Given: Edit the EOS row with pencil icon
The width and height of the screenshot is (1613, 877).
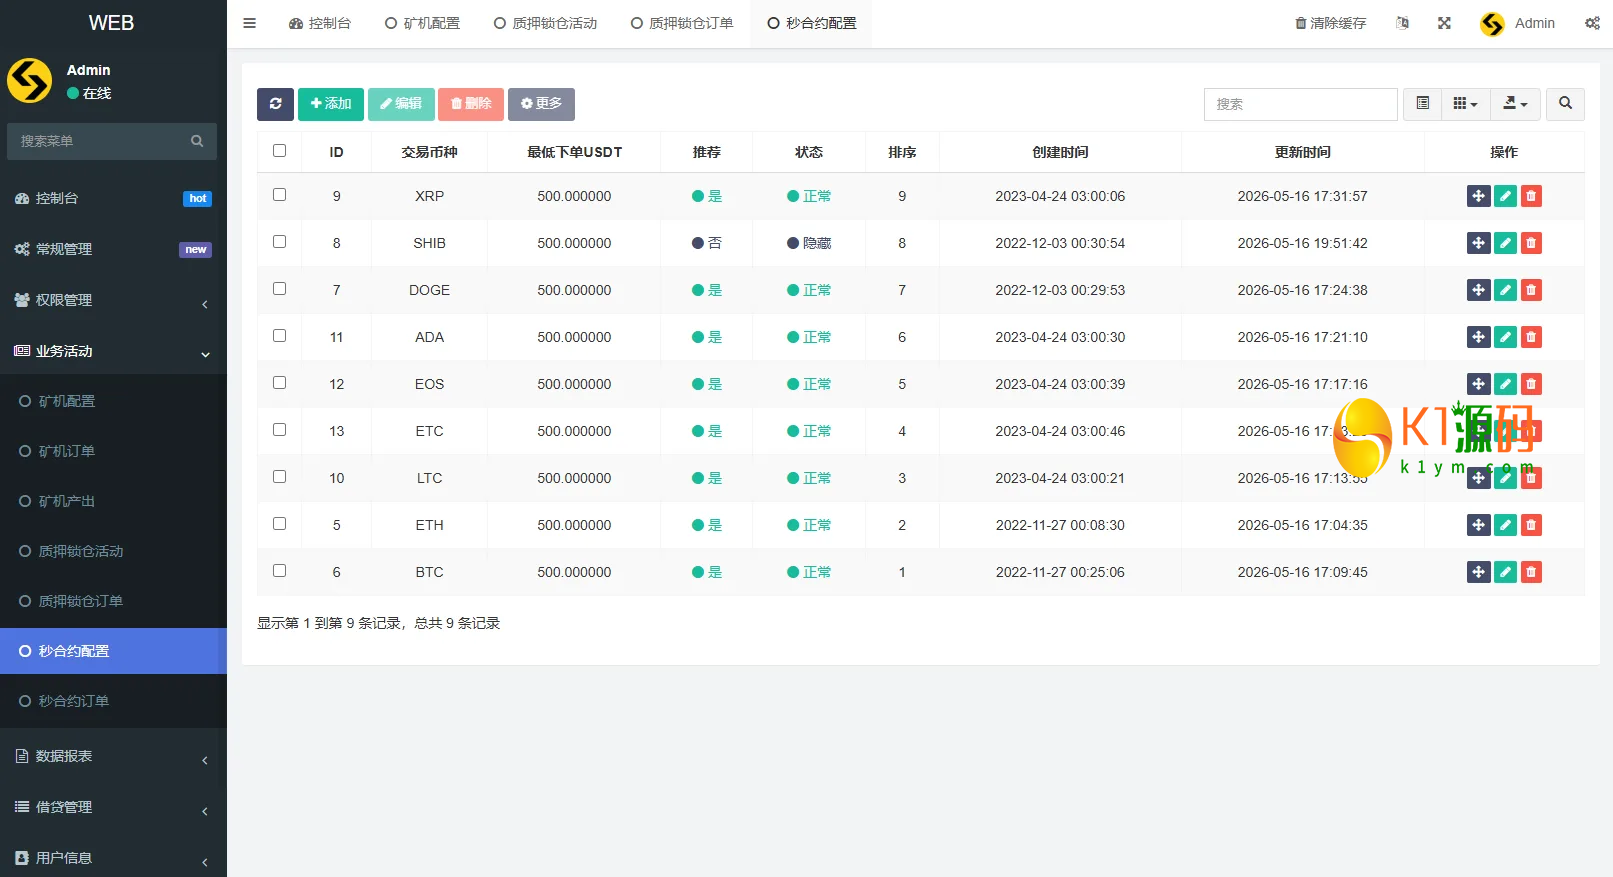Looking at the screenshot, I should pos(1505,384).
